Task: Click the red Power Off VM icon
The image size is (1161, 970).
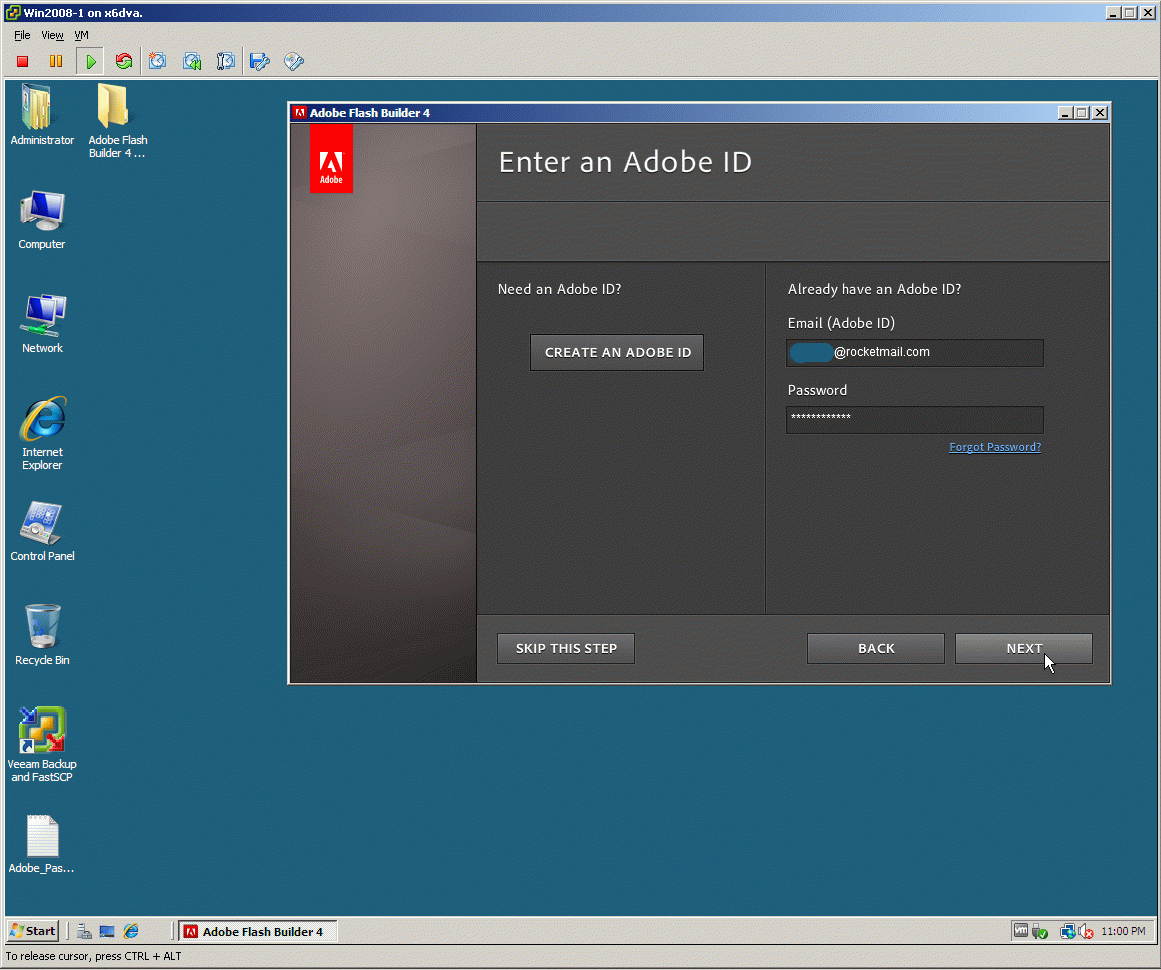Action: 22,61
